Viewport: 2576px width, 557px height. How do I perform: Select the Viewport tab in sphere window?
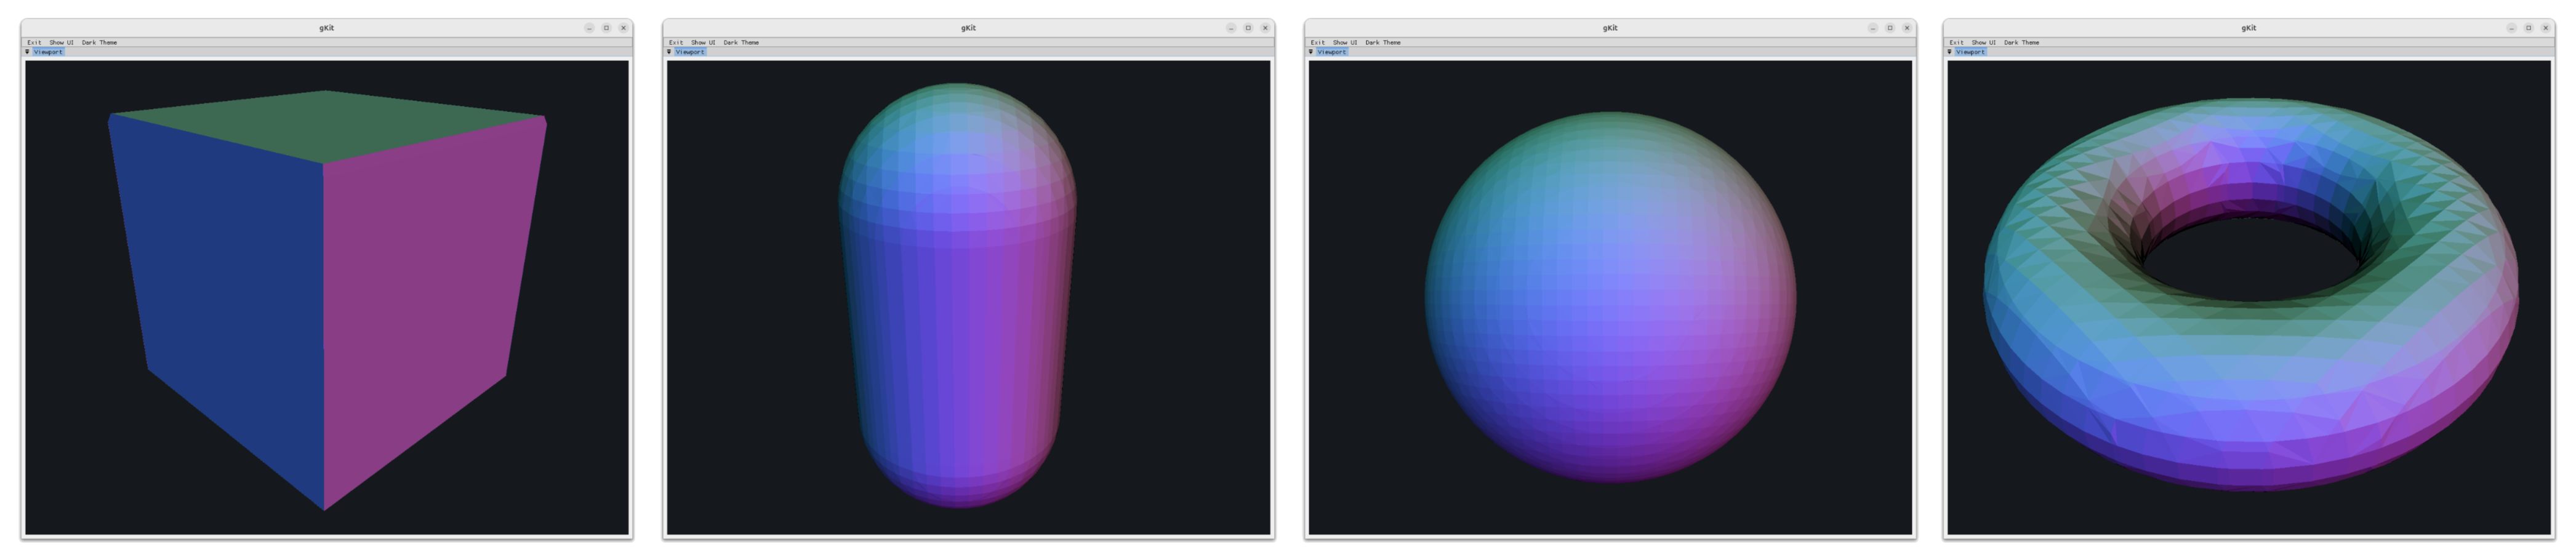point(1332,52)
